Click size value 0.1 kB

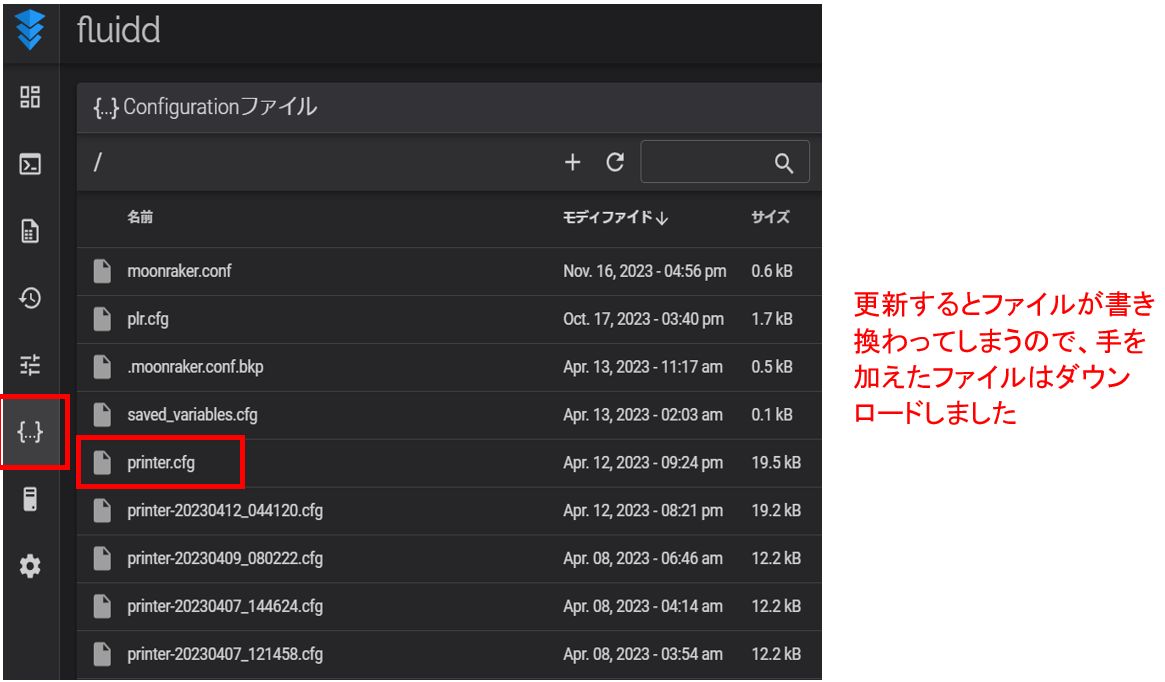point(772,415)
